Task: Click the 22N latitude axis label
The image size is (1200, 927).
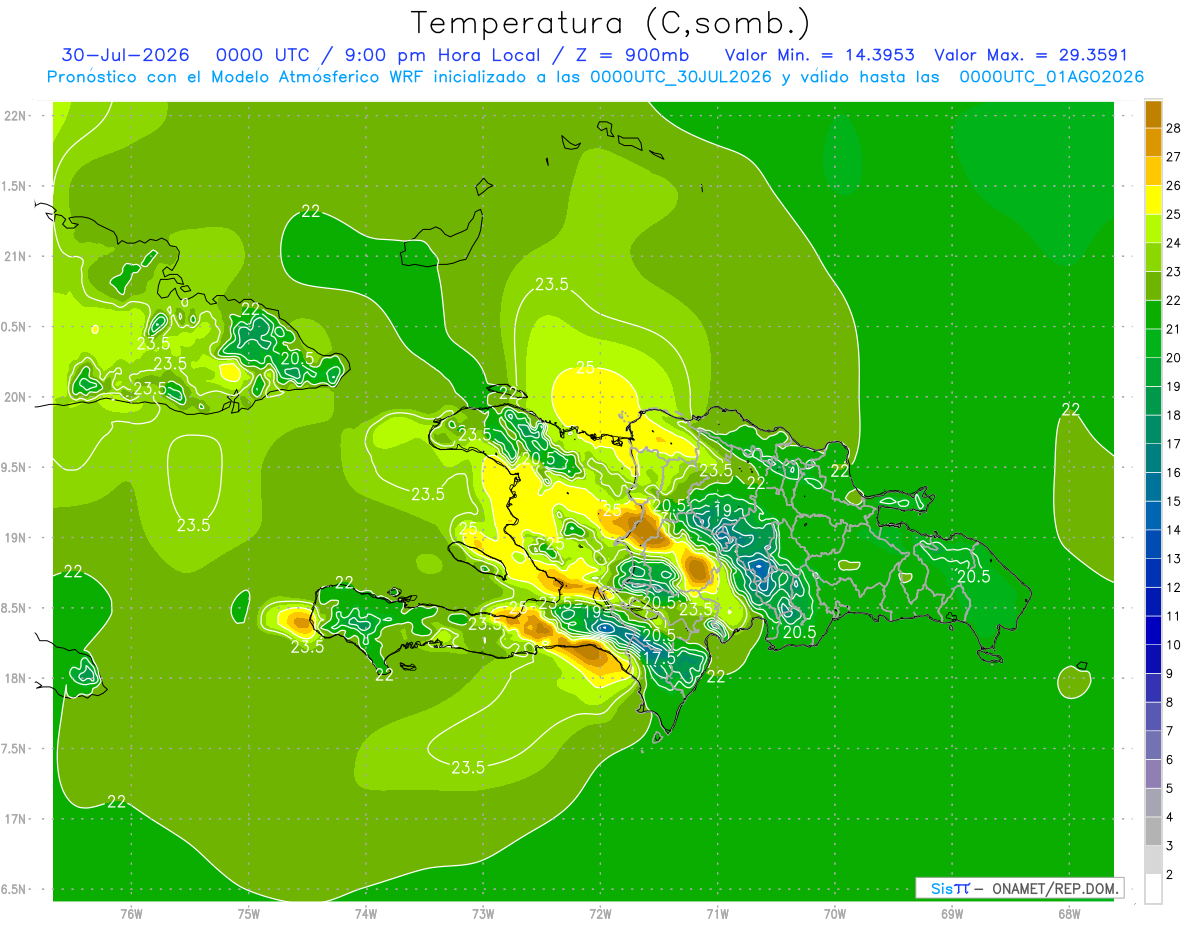Action: (15, 115)
